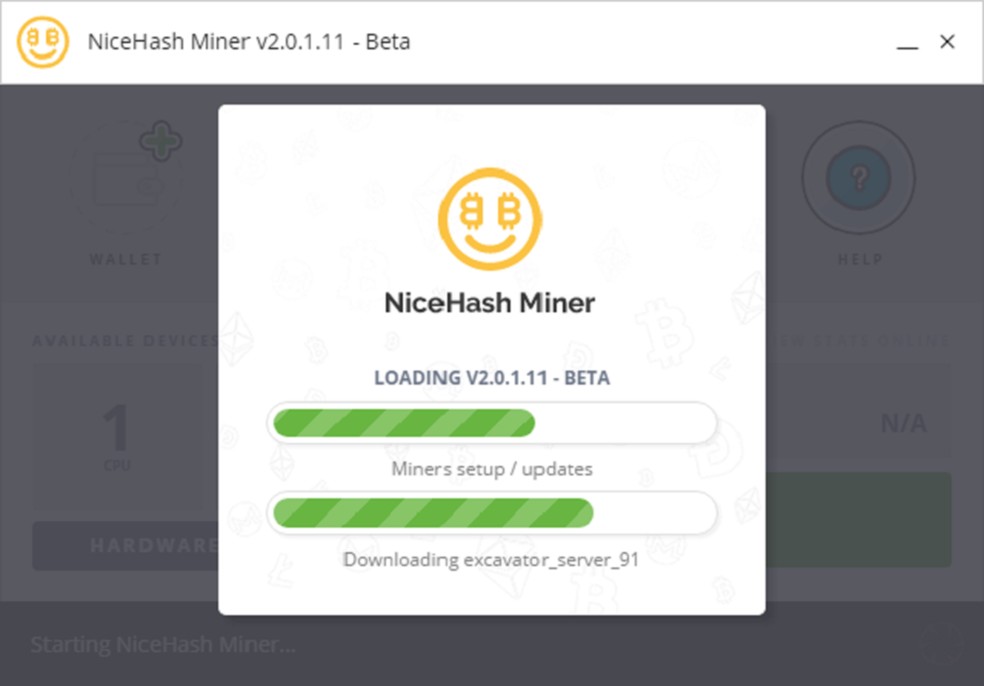Click the green plus on Wallet
Viewport: 984px width, 686px height.
pyautogui.click(x=161, y=141)
